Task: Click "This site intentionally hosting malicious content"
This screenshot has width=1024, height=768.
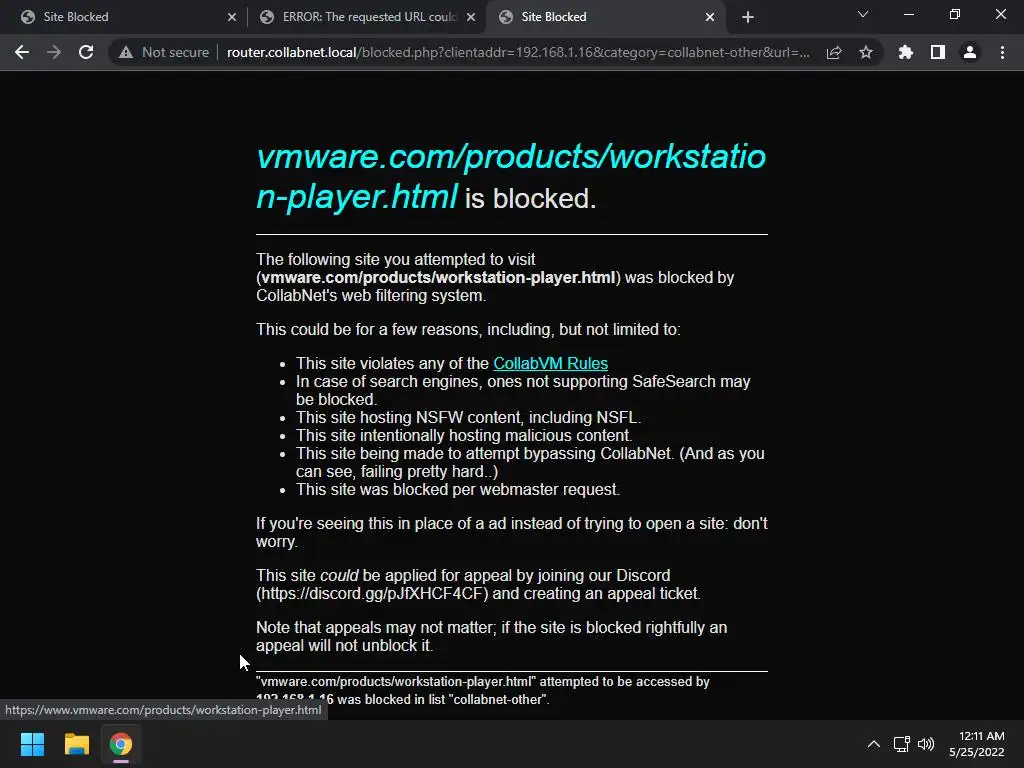Action: click(x=464, y=436)
